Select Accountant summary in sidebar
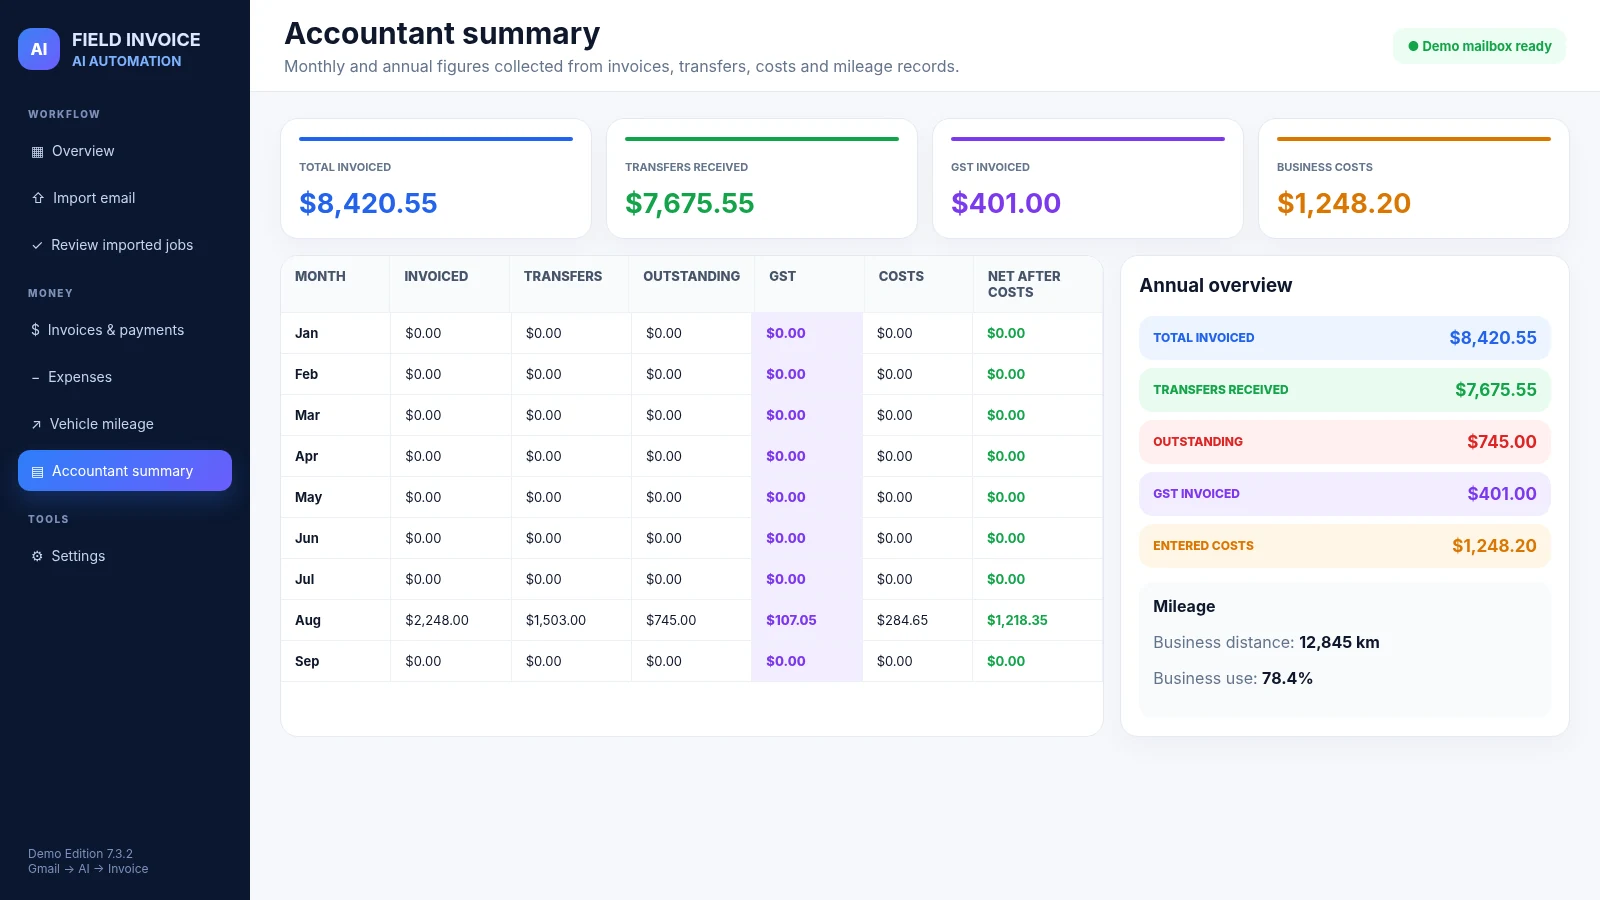Image resolution: width=1600 pixels, height=900 pixels. tap(125, 471)
